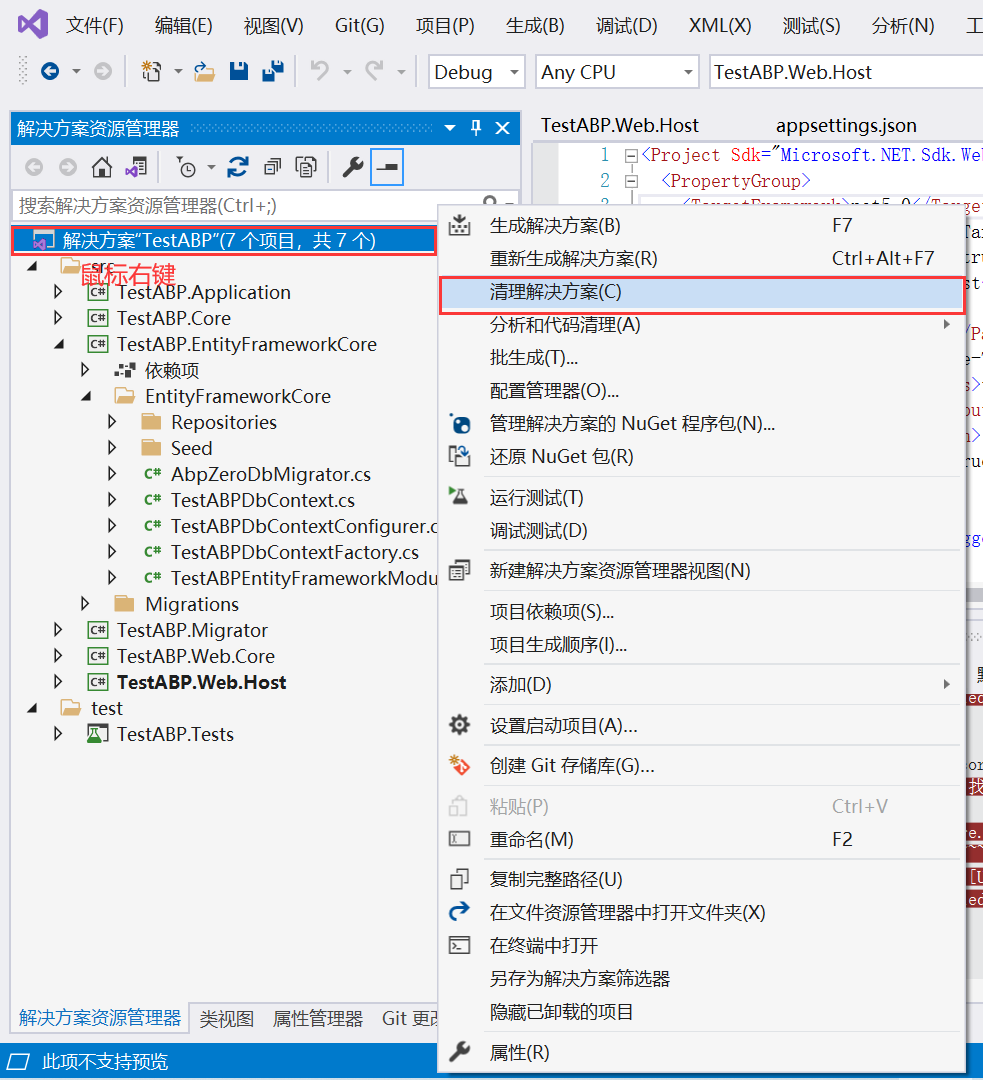Click the New Project toolbar icon
This screenshot has height=1080, width=983.
[151, 72]
